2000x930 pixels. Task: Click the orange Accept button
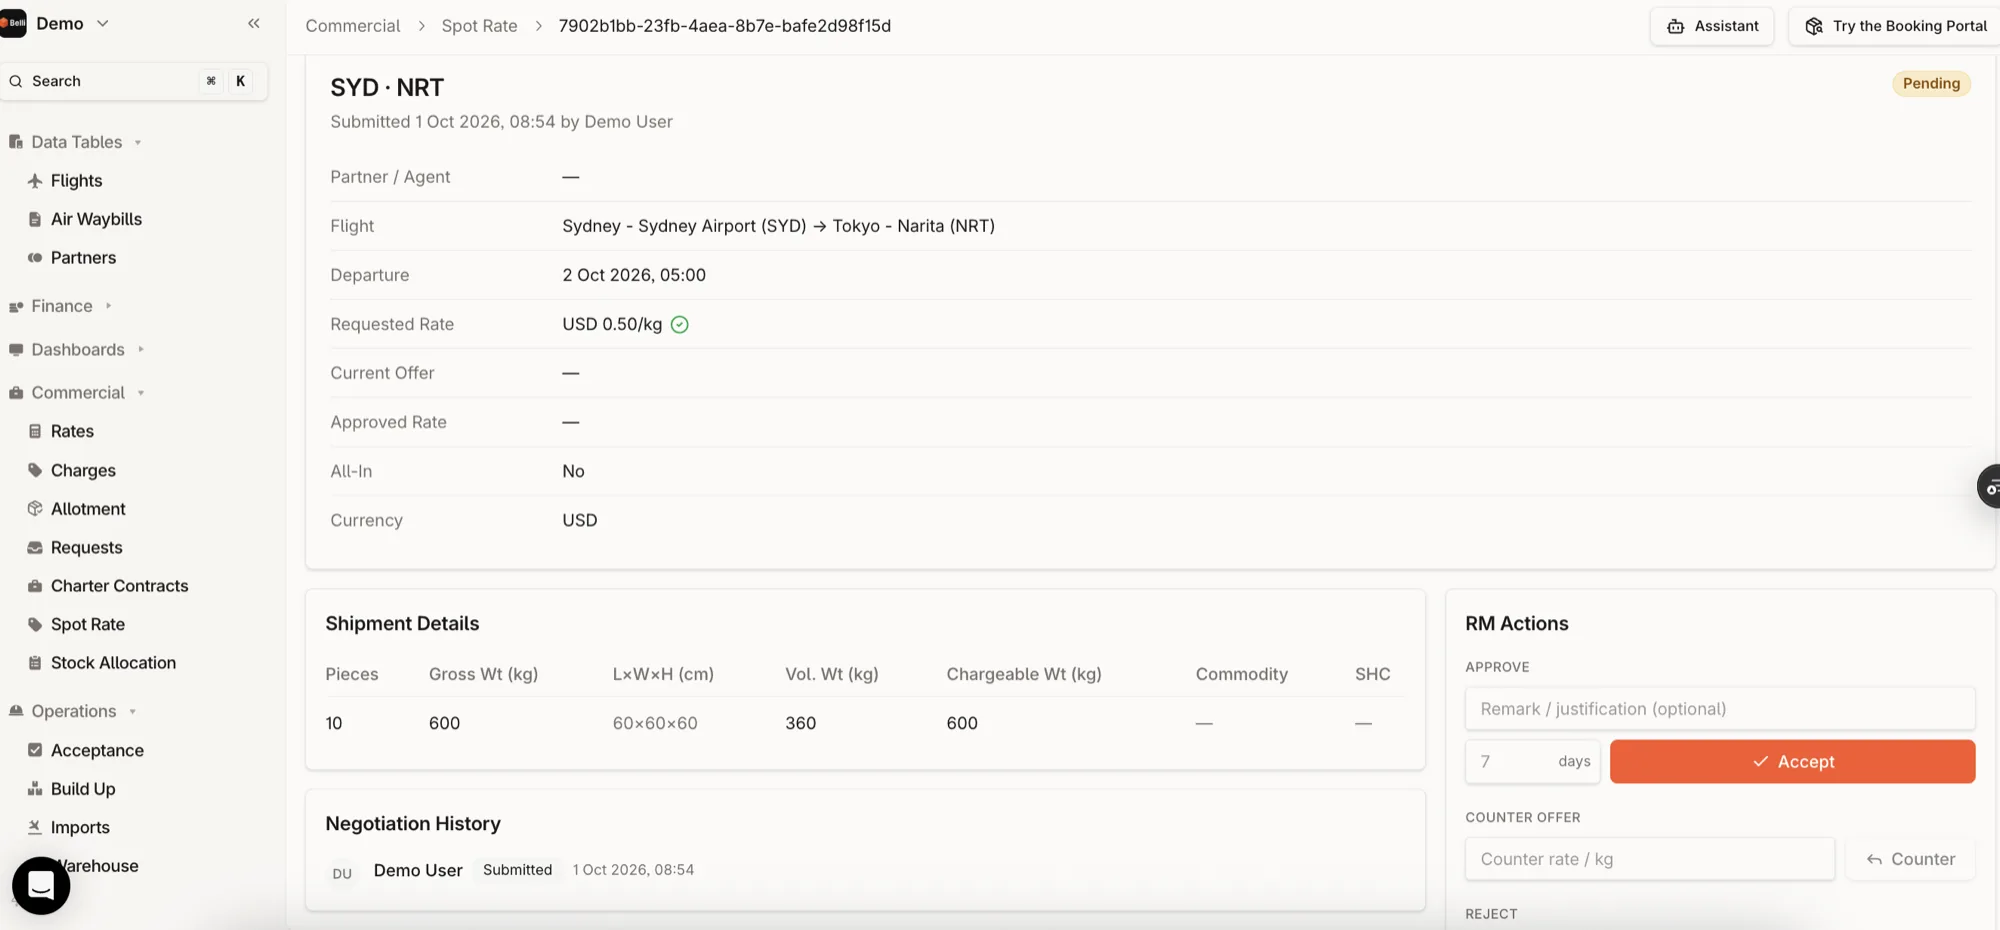[x=1792, y=761]
